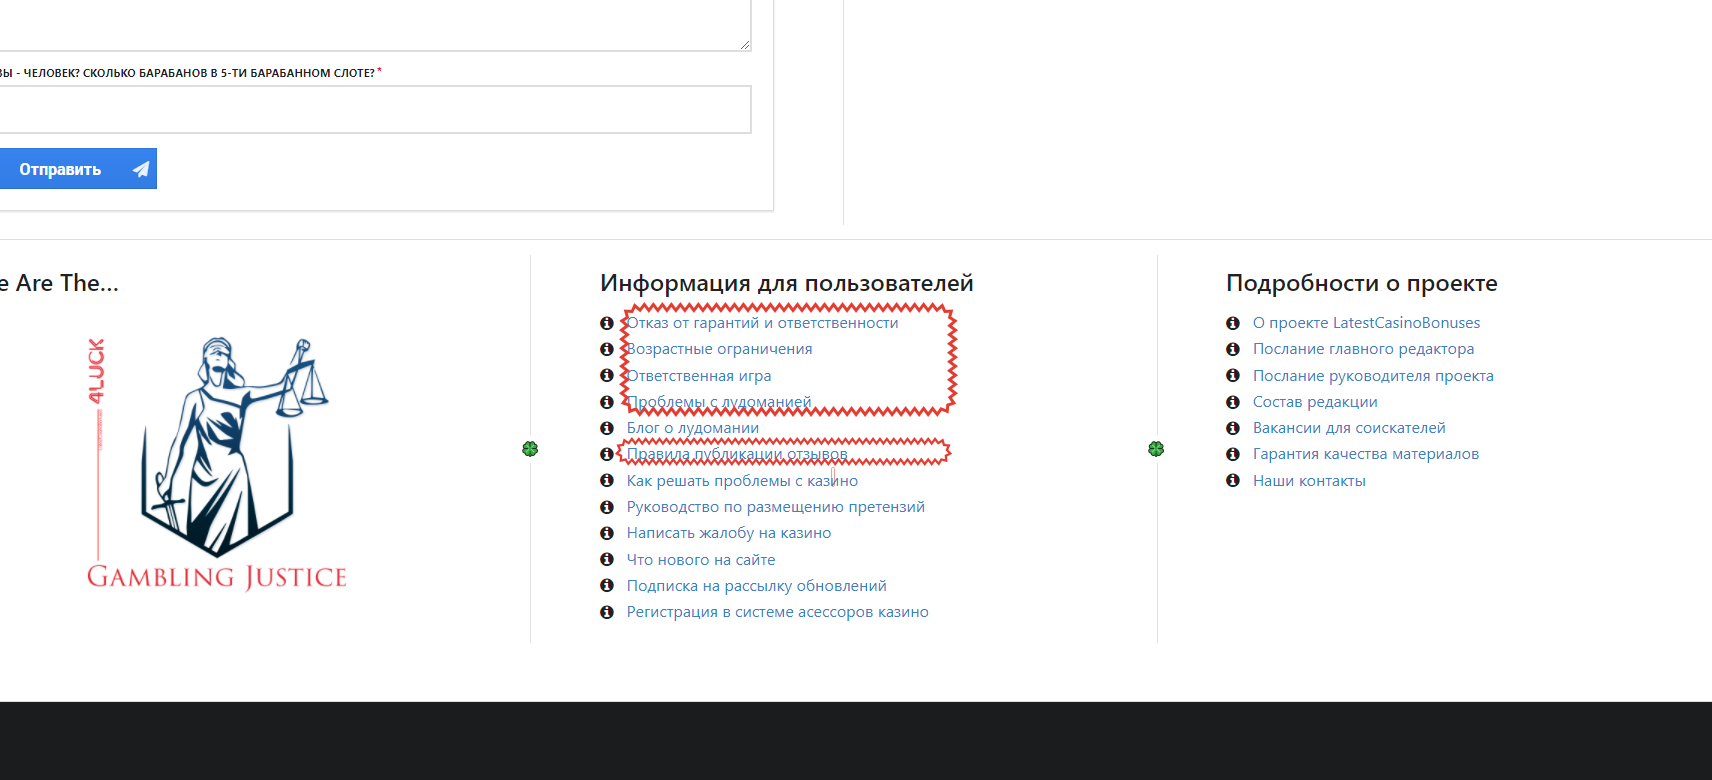Image resolution: width=1712 pixels, height=780 pixels.
Task: Click the Gambling Justice logo image
Action: pyautogui.click(x=217, y=463)
